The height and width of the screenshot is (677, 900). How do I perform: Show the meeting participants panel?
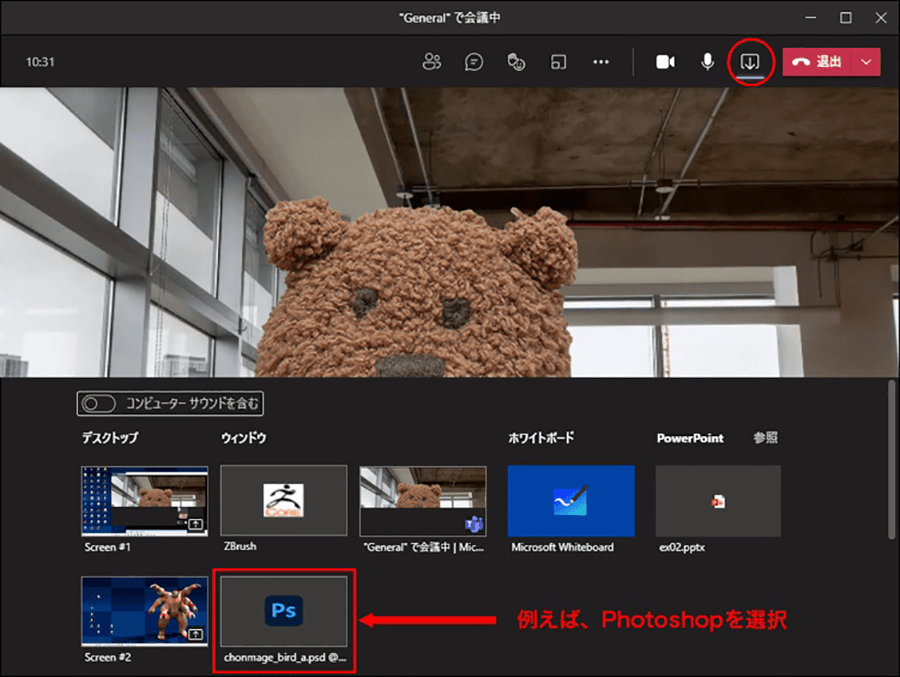pos(432,62)
